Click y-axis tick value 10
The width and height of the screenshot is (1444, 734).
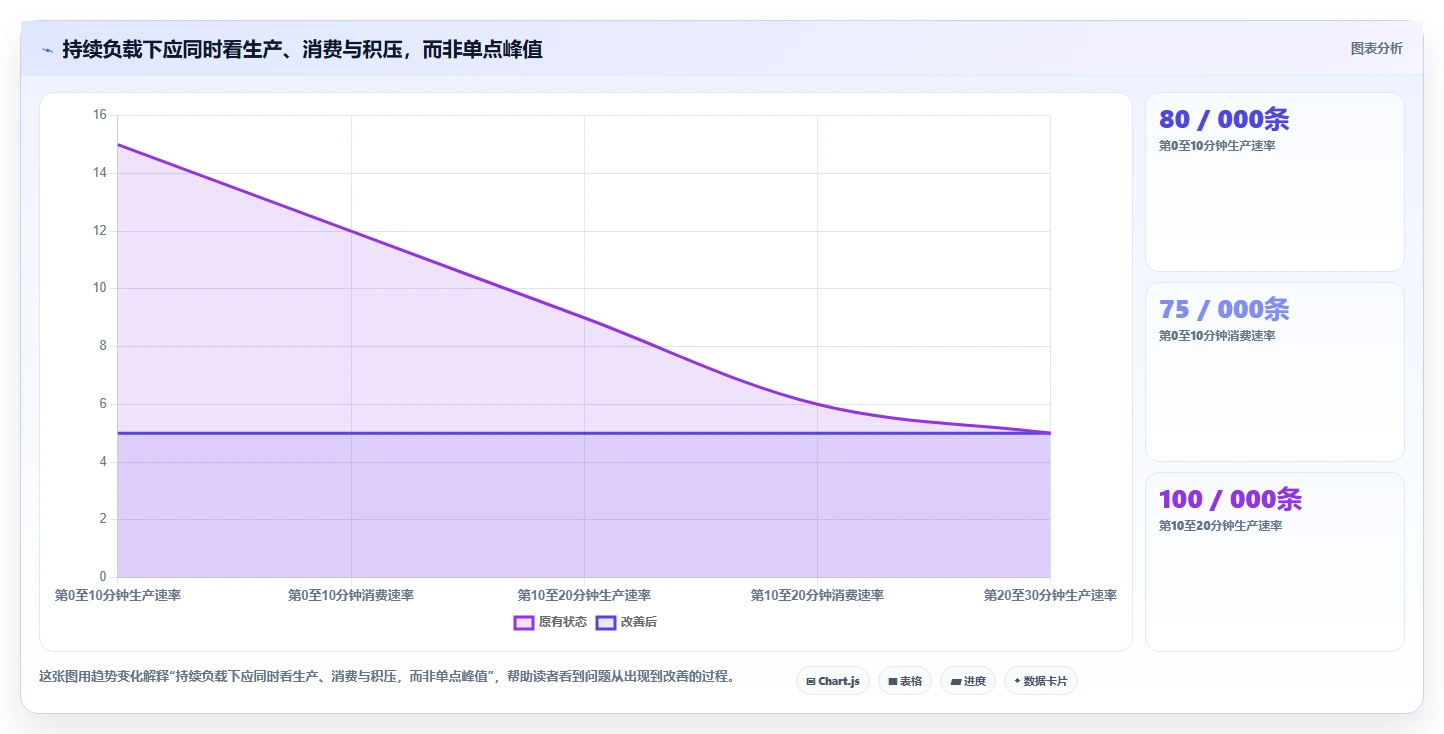(99, 288)
